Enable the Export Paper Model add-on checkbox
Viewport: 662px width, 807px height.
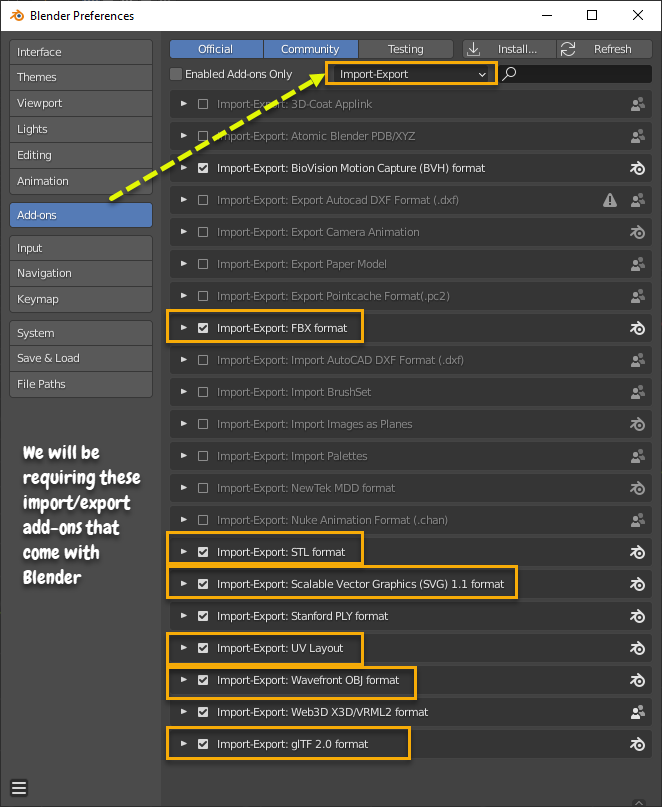[204, 264]
